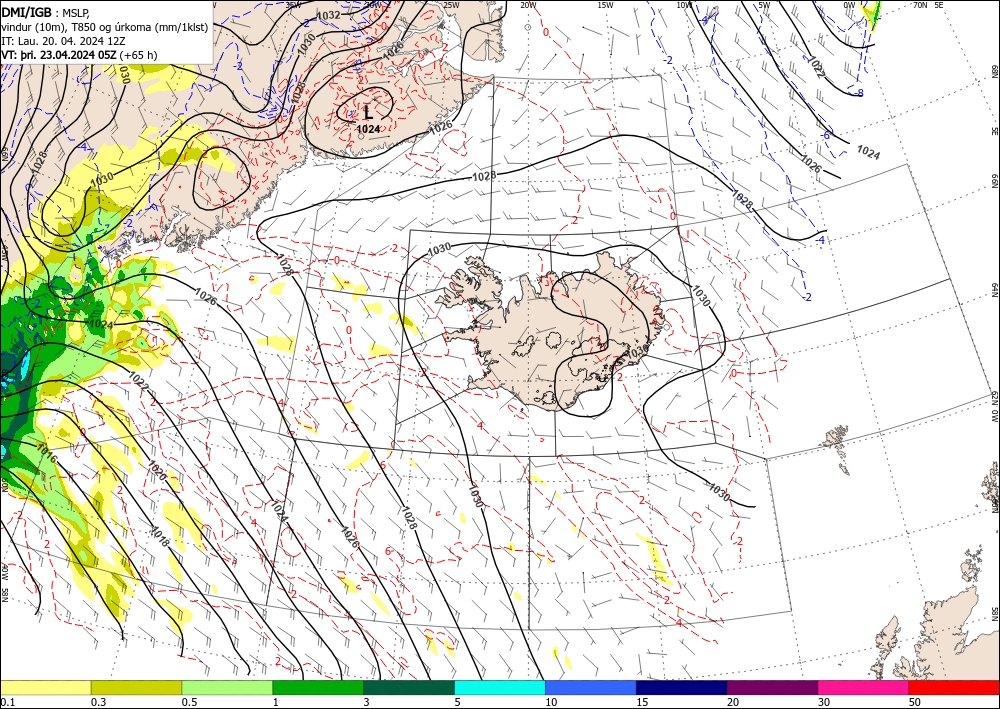The width and height of the screenshot is (1000, 709).
Task: Click the red 50+ legend segment
Action: click(x=954, y=687)
